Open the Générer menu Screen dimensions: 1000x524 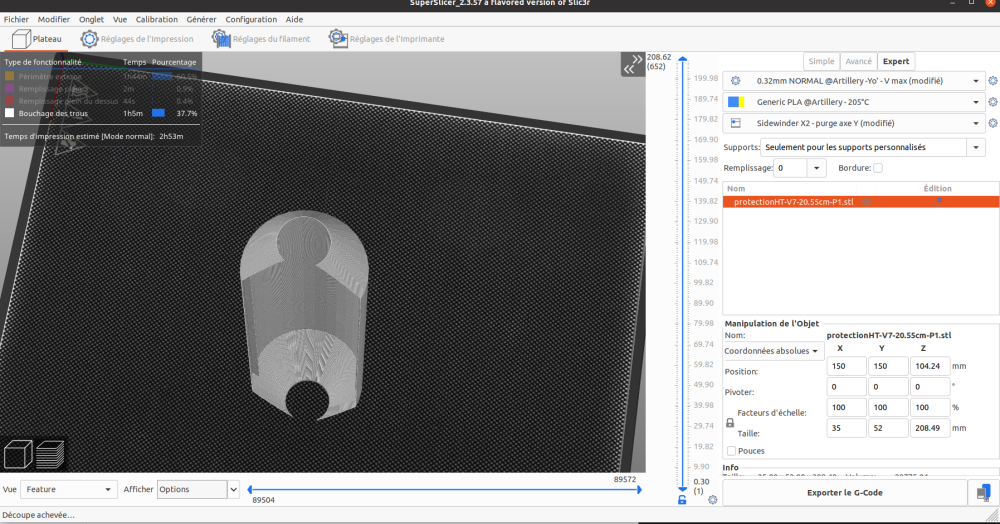point(201,19)
